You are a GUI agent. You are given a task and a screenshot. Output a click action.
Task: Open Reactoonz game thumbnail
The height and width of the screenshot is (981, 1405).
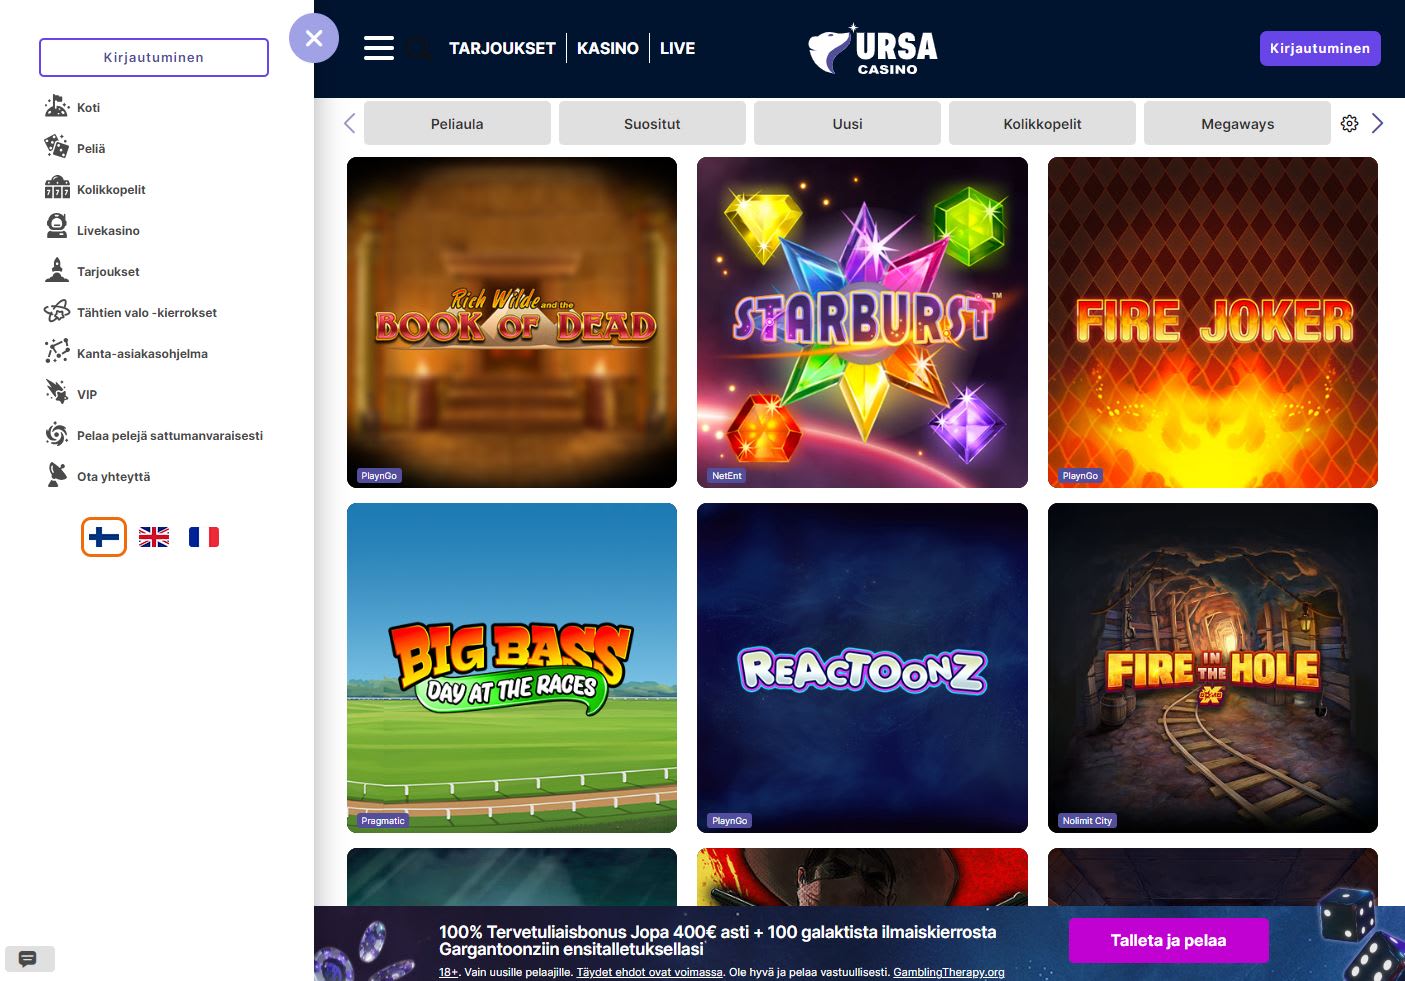(x=862, y=668)
